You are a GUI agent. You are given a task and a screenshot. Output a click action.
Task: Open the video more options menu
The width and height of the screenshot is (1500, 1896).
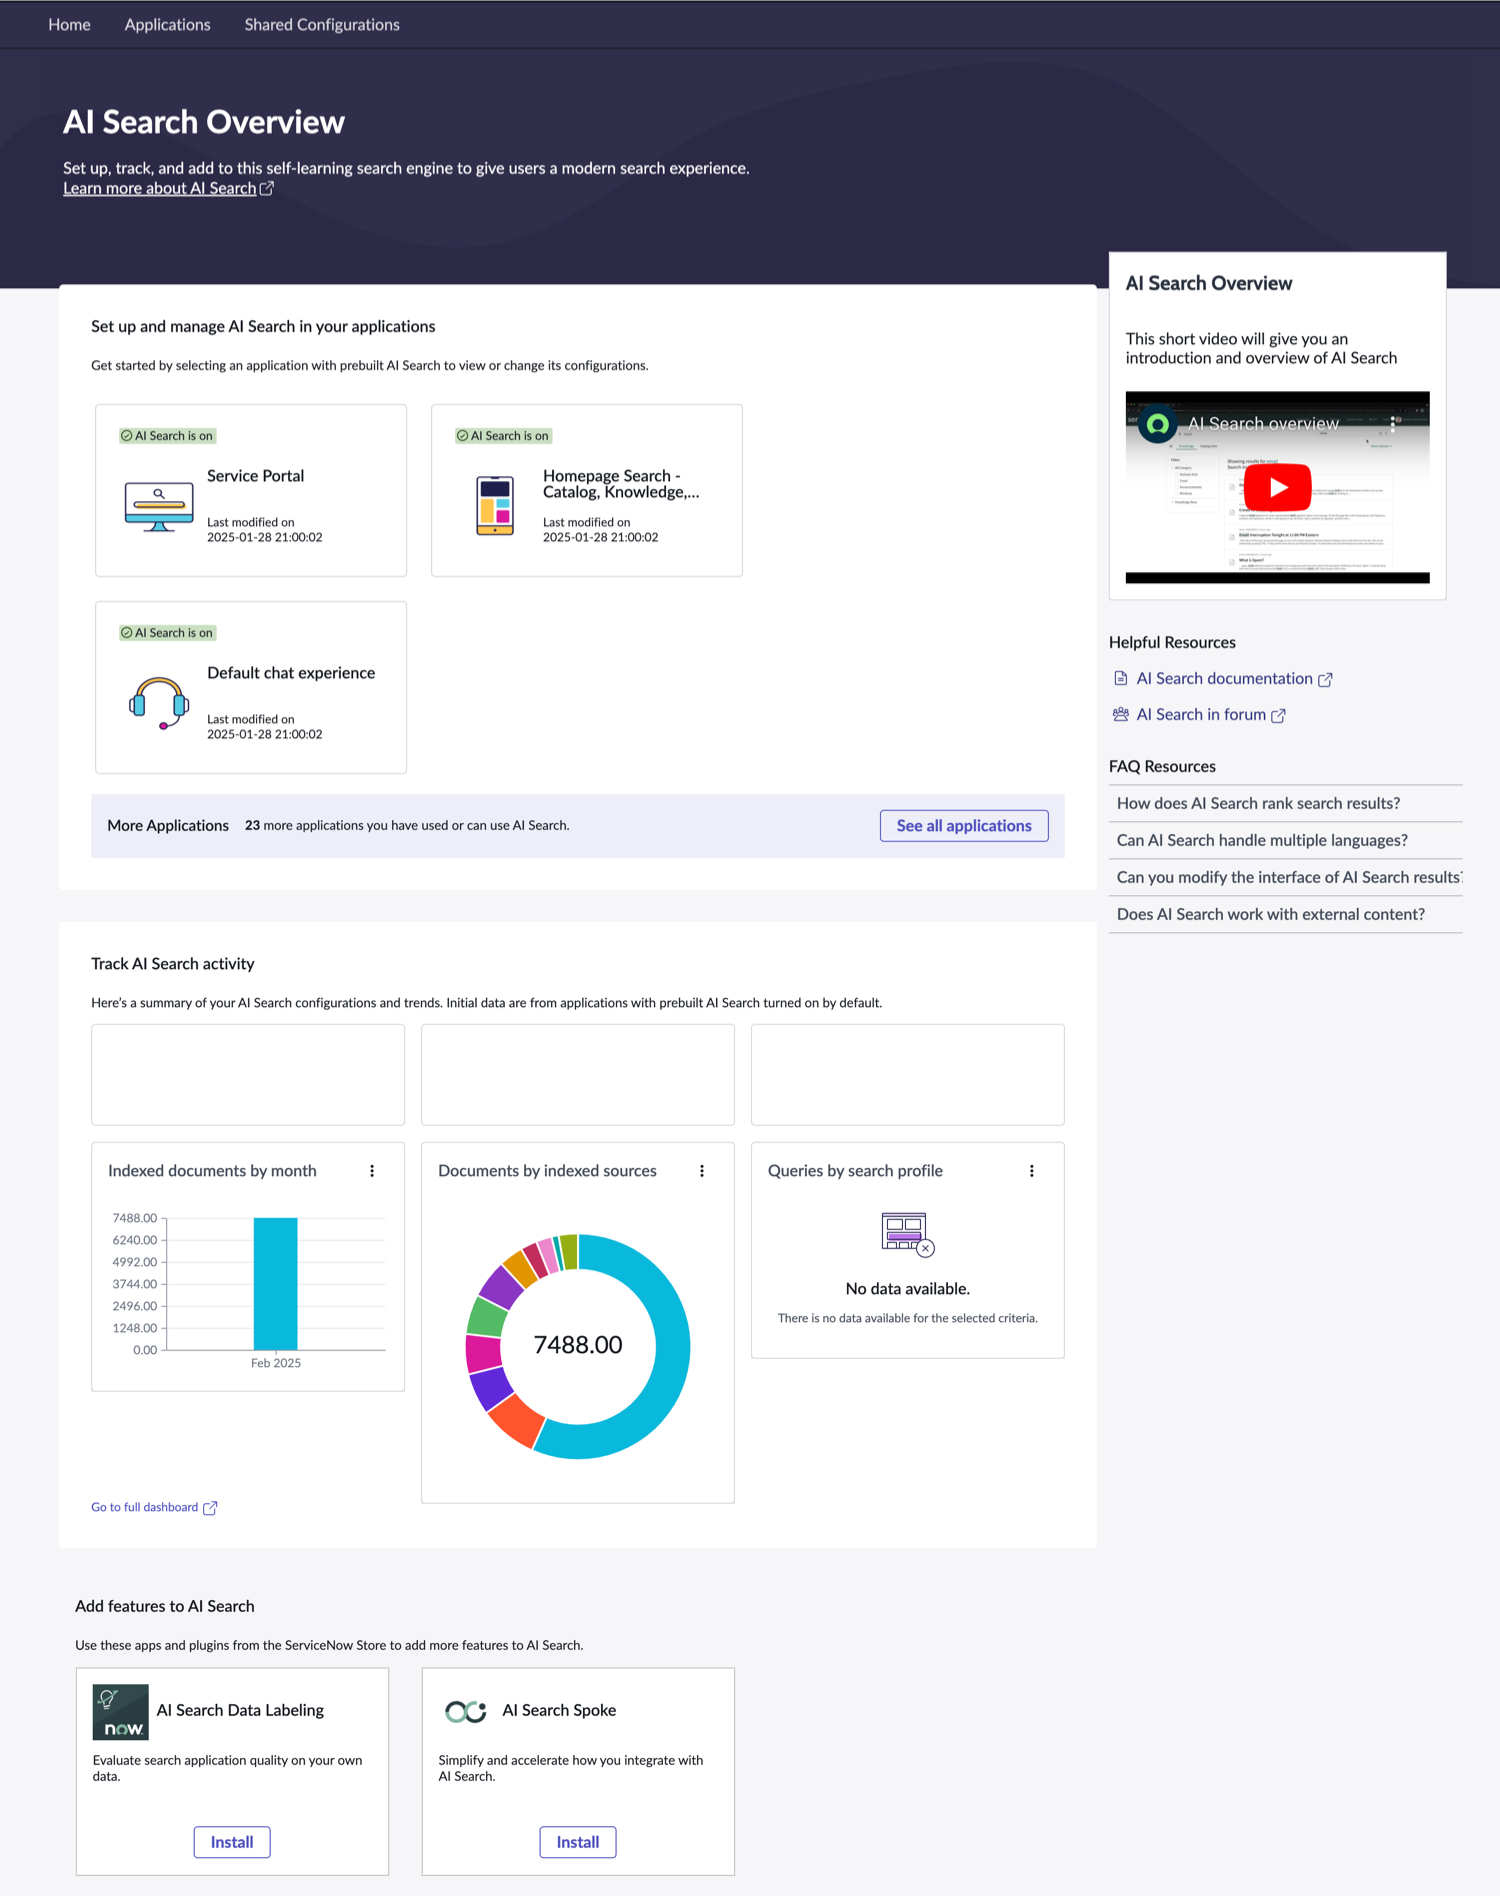(x=1393, y=424)
